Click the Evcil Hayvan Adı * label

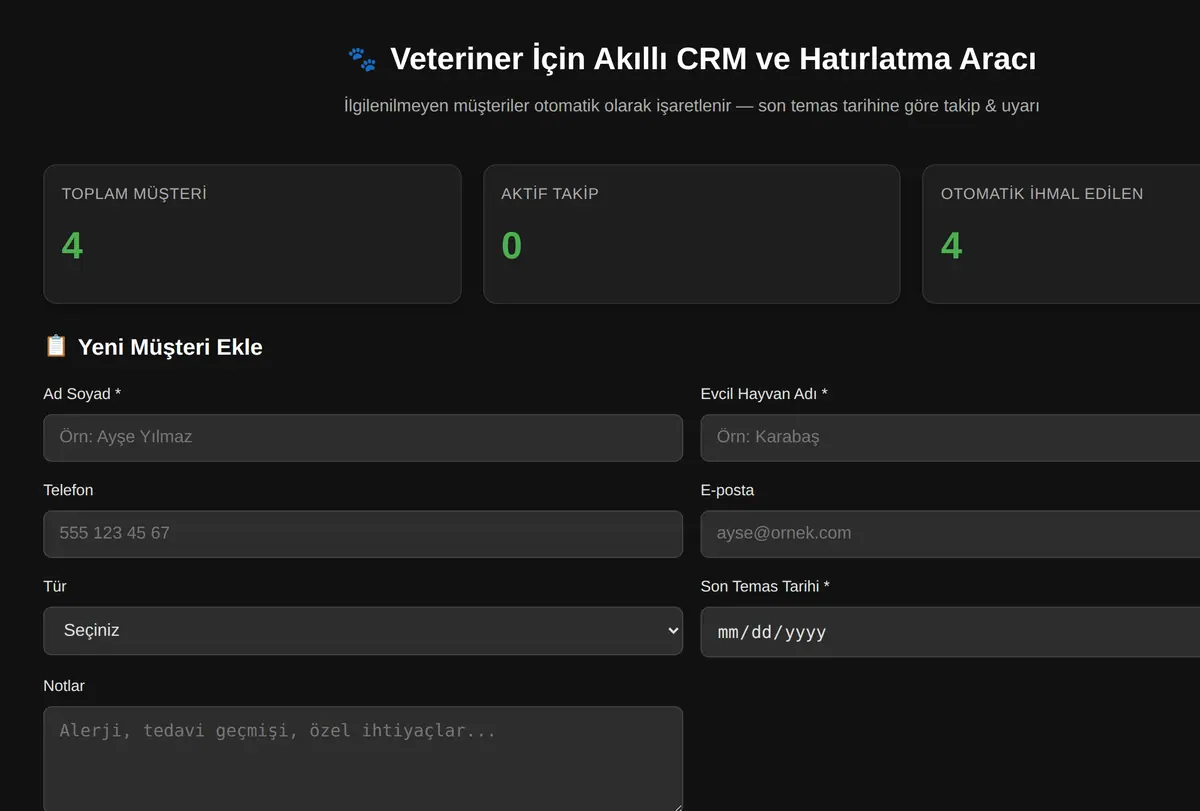point(764,394)
